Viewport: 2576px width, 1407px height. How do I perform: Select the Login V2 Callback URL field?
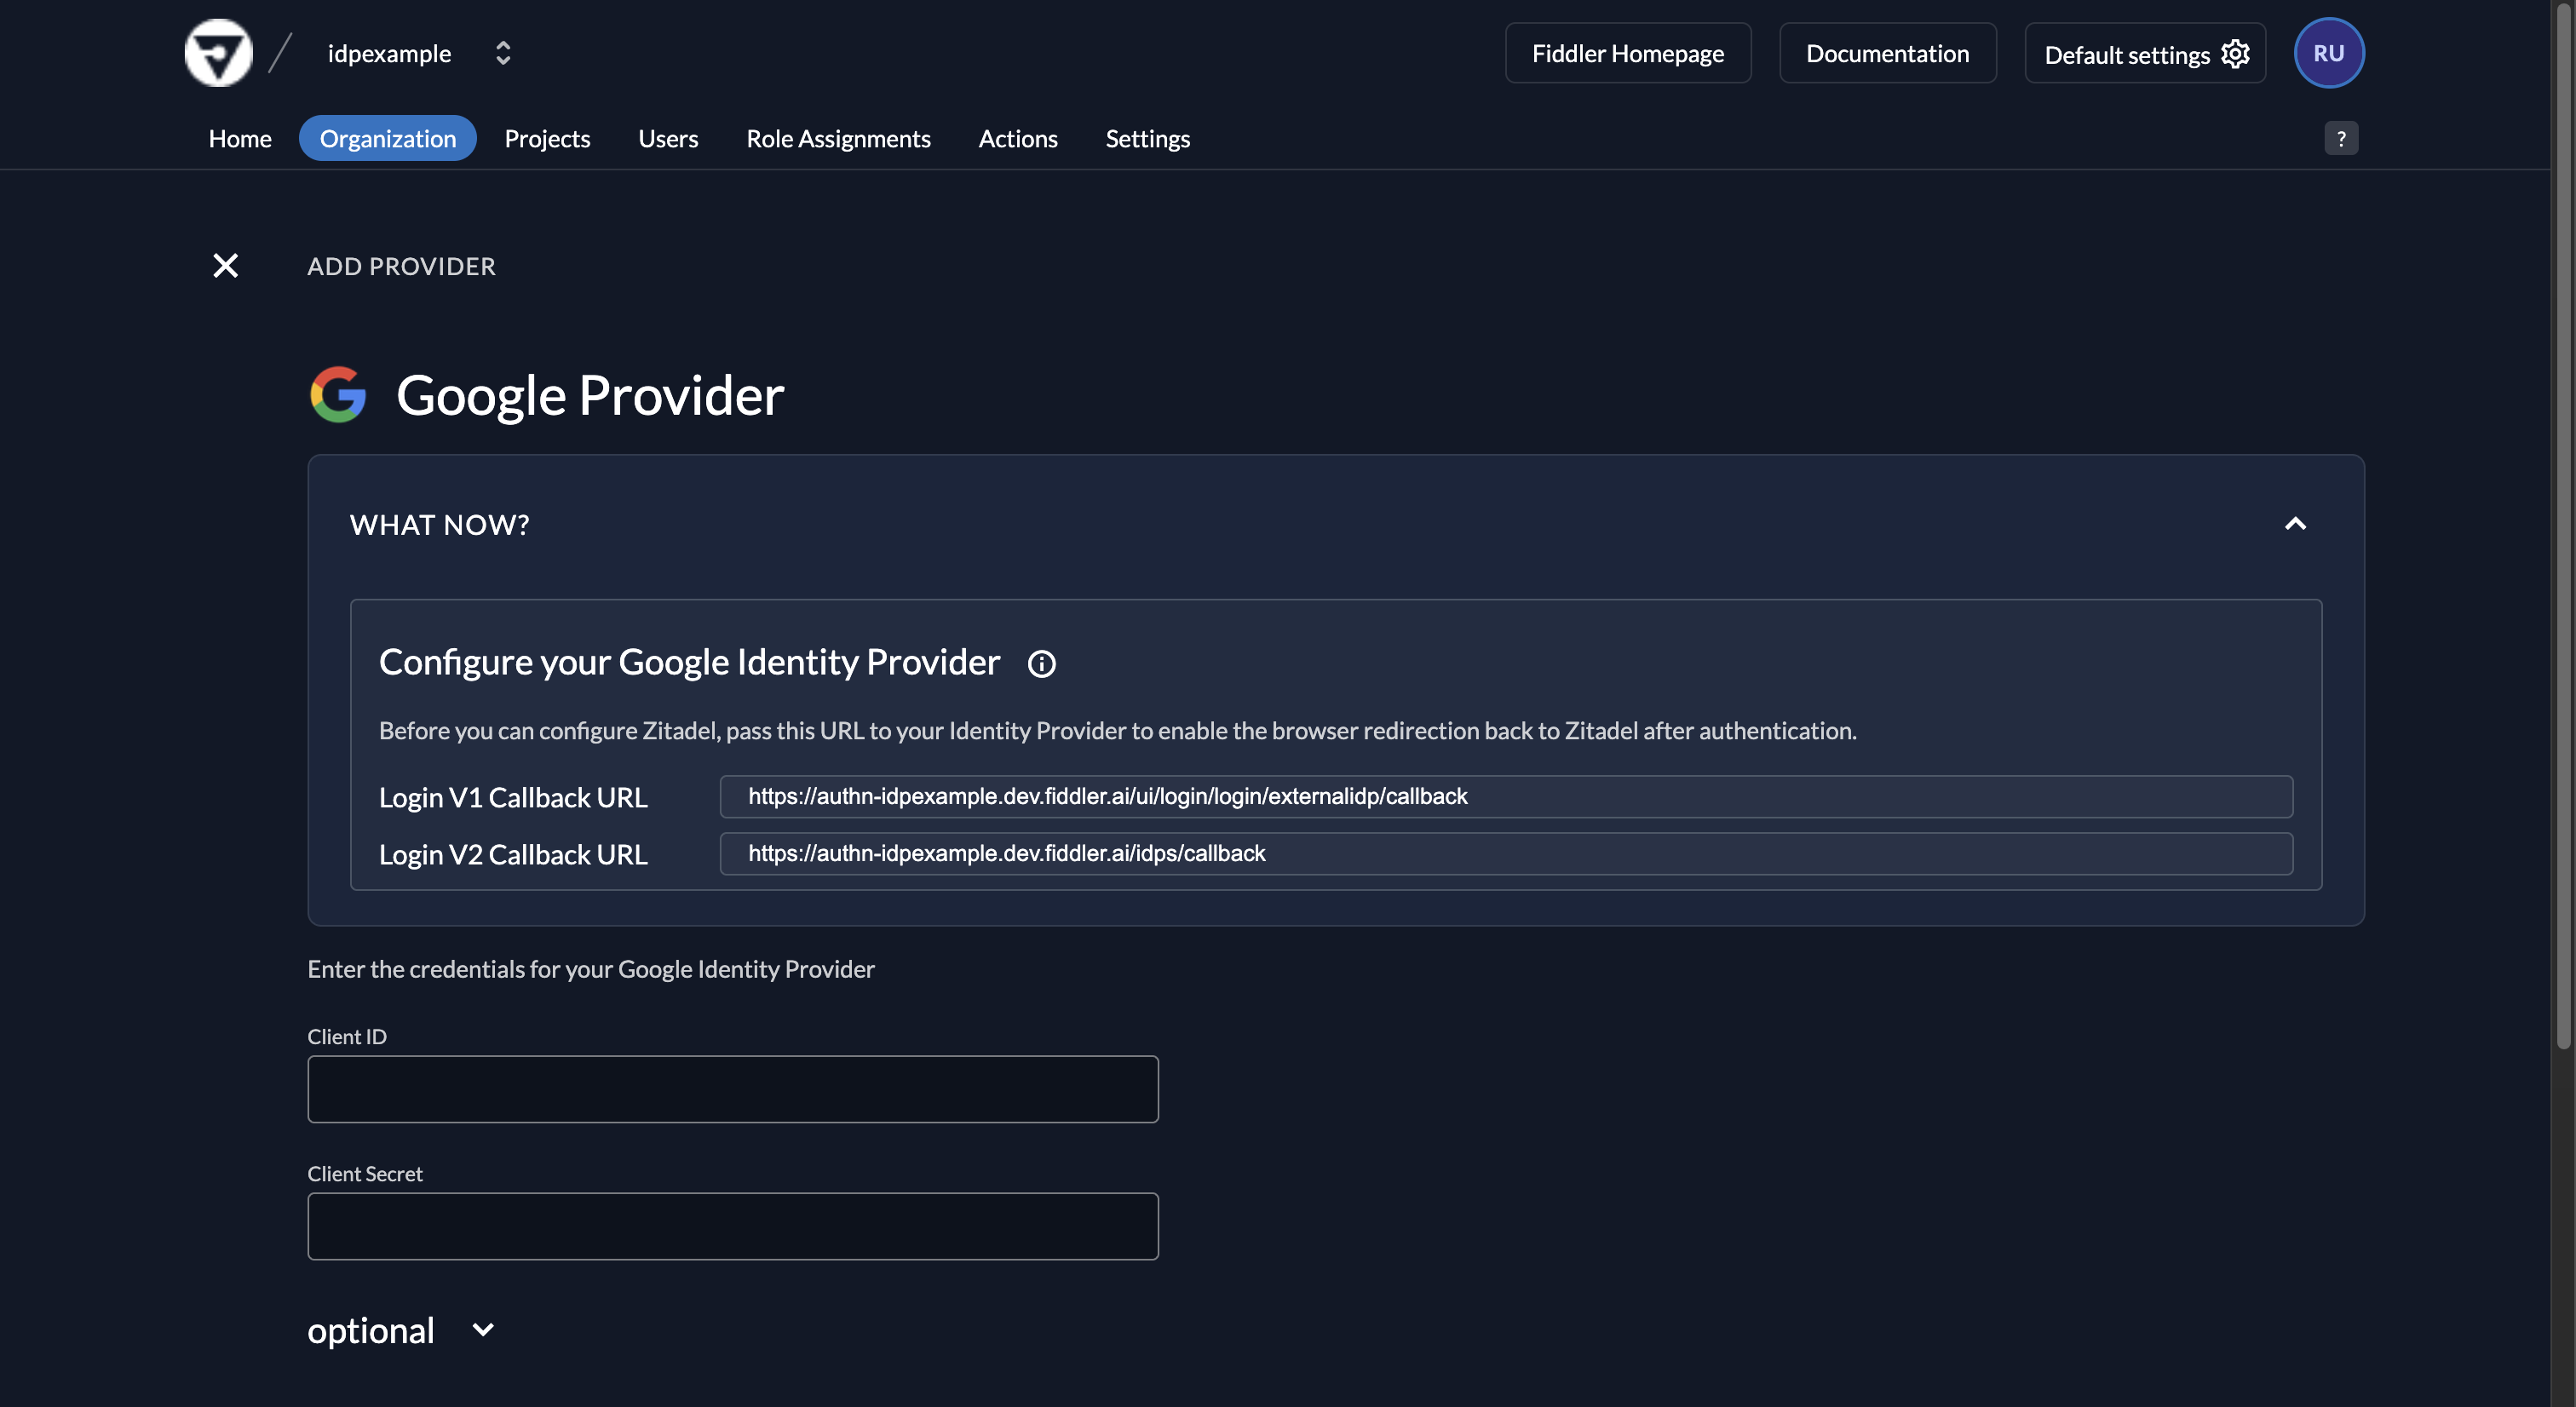click(x=1506, y=853)
